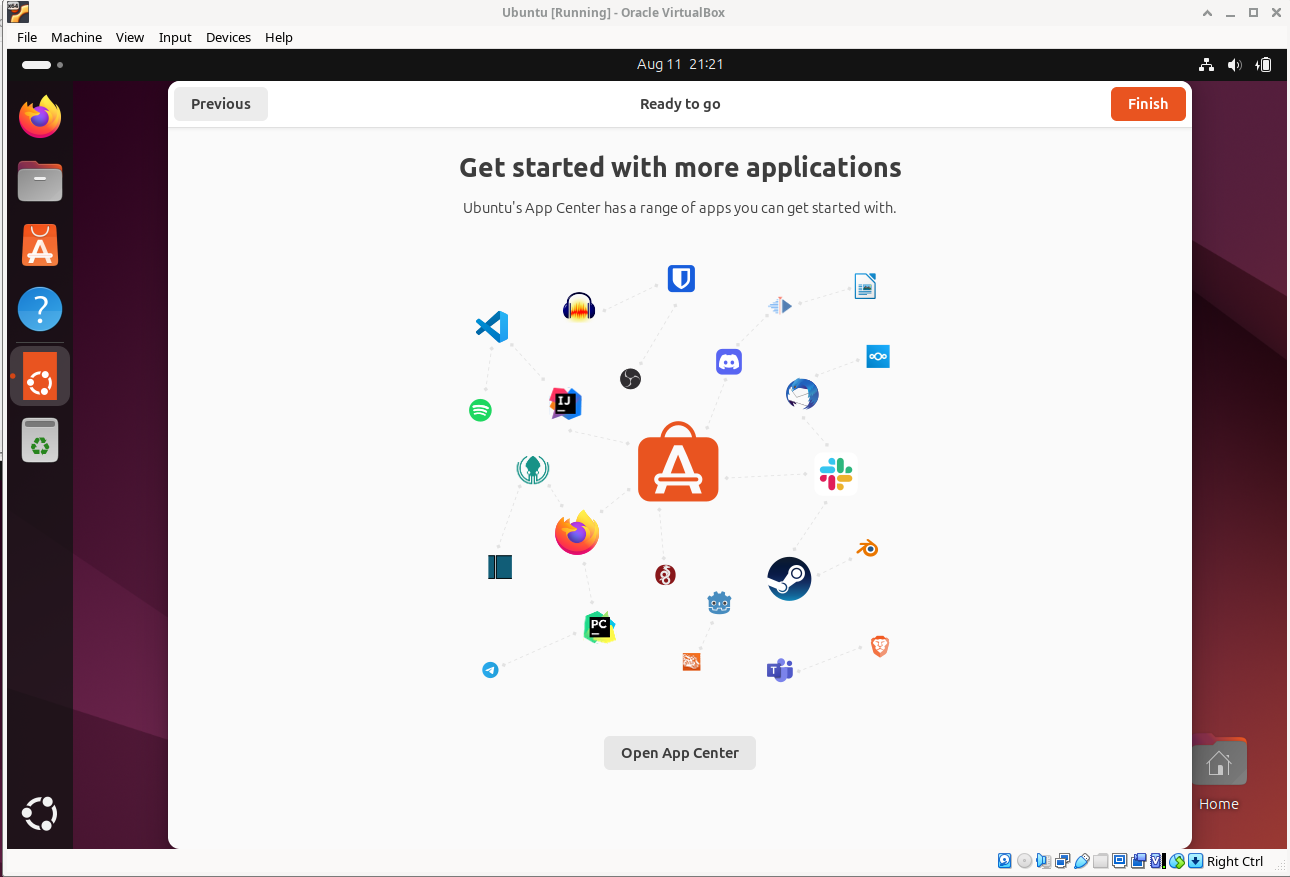
Task: Click the Slack app icon
Action: tap(836, 474)
